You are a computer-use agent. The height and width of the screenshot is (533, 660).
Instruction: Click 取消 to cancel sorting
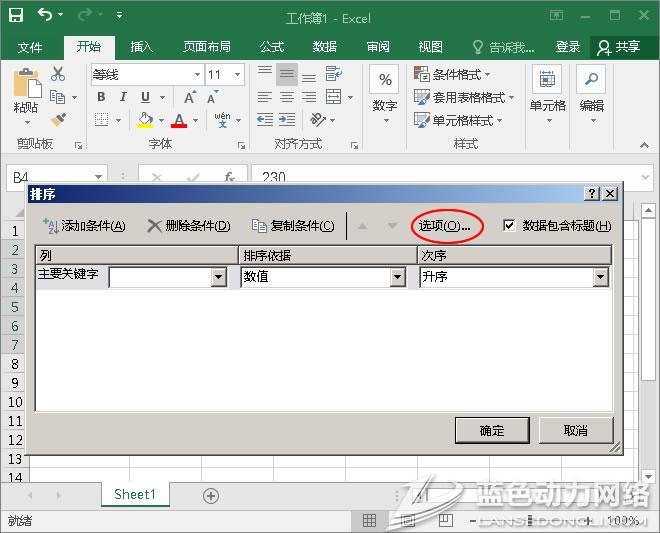(x=575, y=430)
